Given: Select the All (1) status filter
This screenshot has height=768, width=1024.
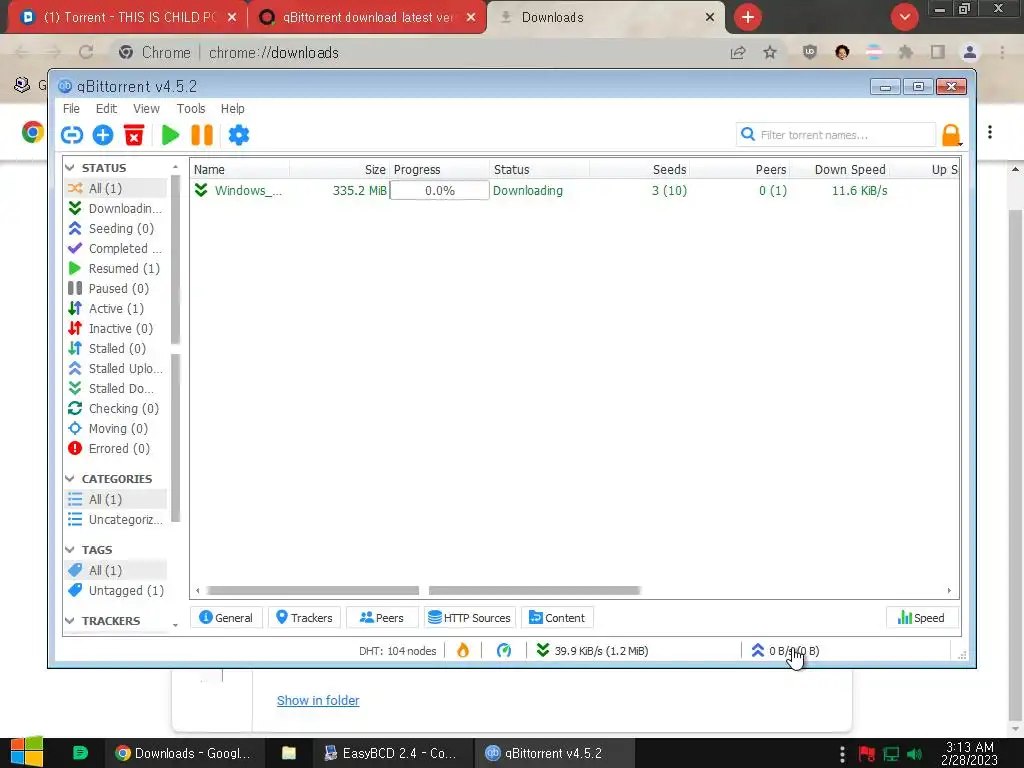Looking at the screenshot, I should click(116, 188).
